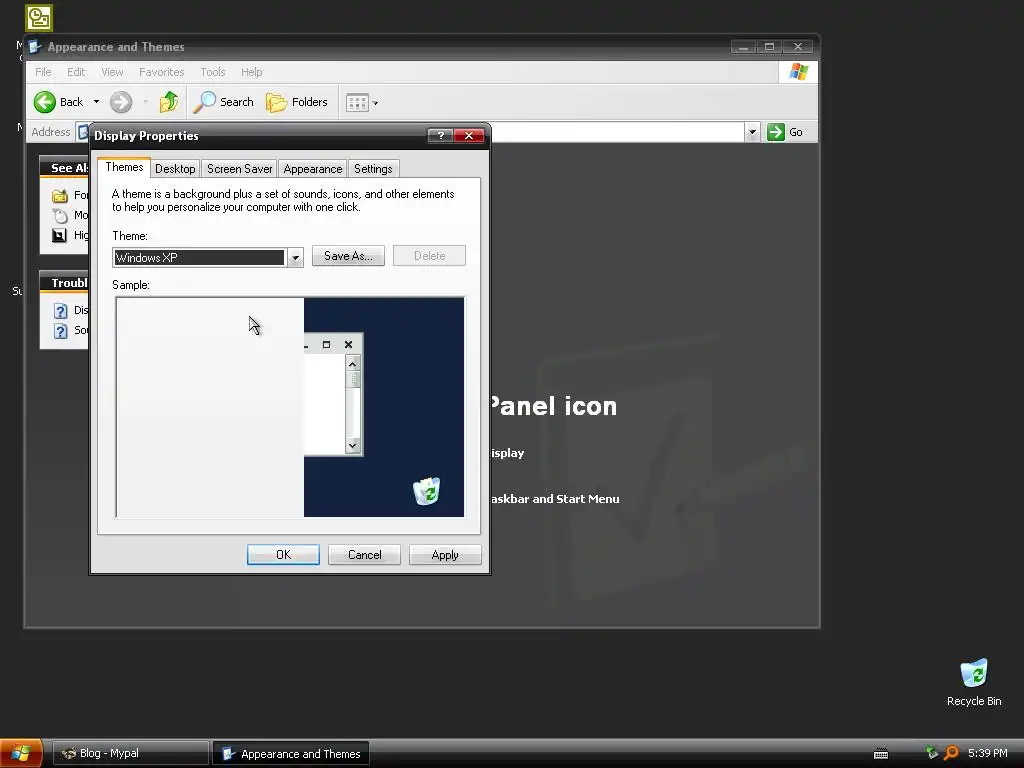This screenshot has height=768, width=1024.
Task: Click the OK button
Action: [283, 554]
